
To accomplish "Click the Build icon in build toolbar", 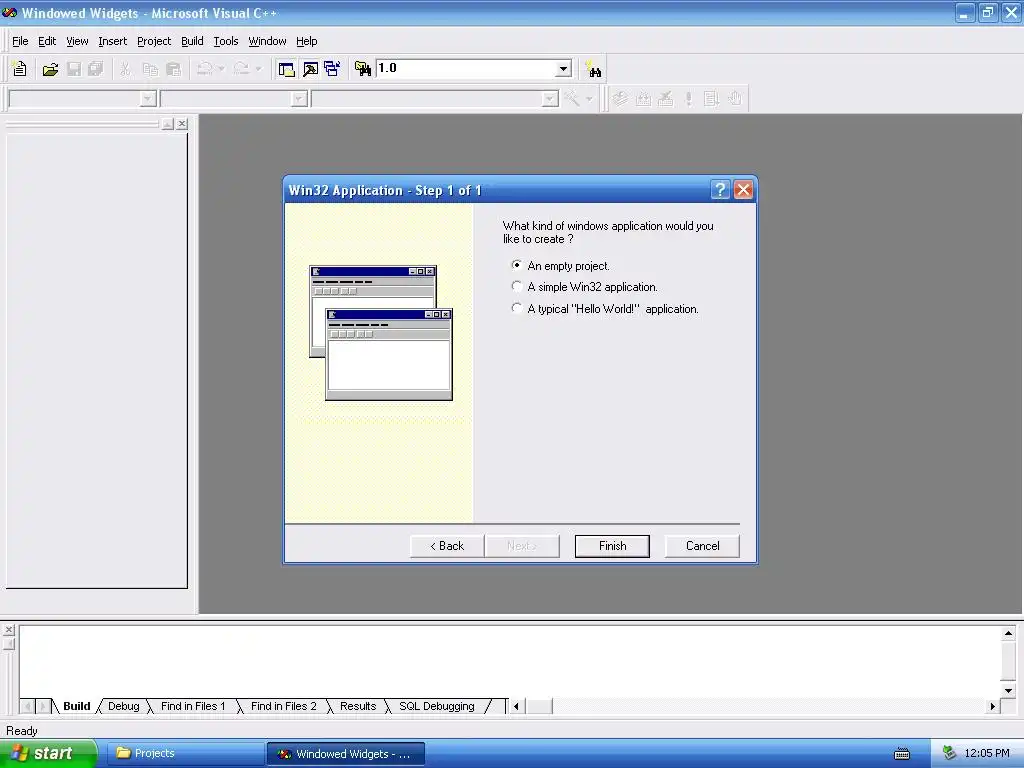I will coord(643,99).
